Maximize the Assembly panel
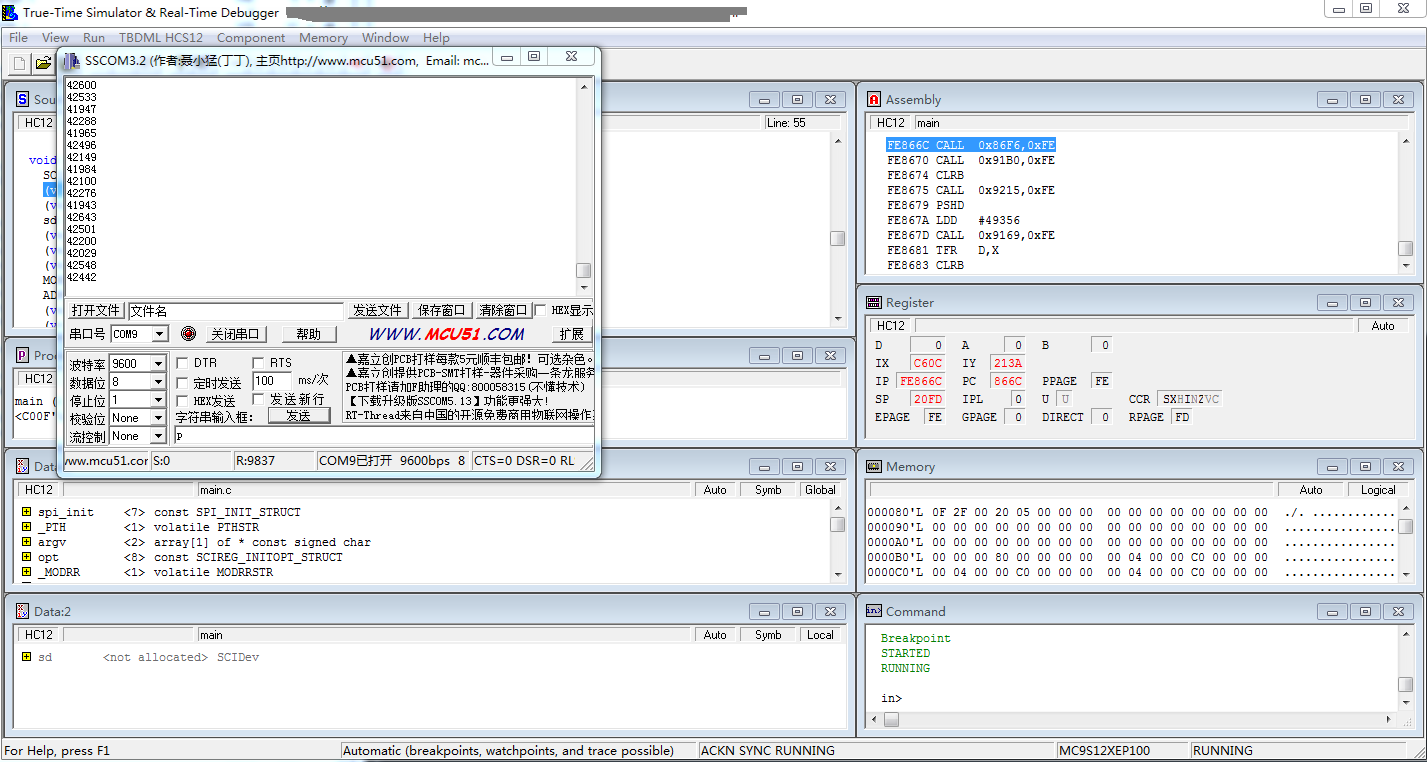The height and width of the screenshot is (762, 1427). [x=1365, y=99]
